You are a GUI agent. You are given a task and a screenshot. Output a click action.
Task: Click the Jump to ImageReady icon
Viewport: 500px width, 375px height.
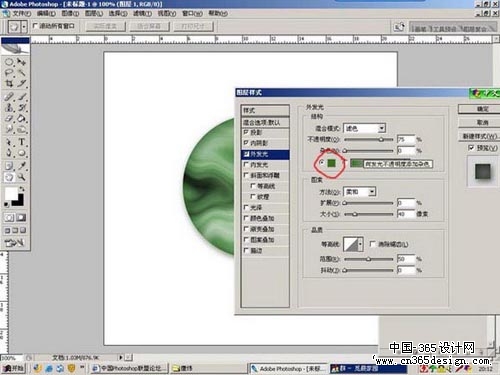pos(14,243)
